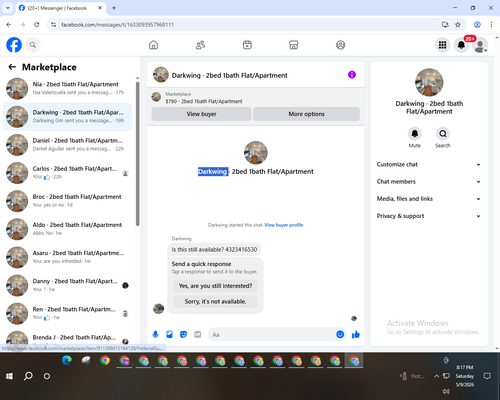The height and width of the screenshot is (400, 500).
Task: Open the account profile picture menu
Action: click(480, 45)
